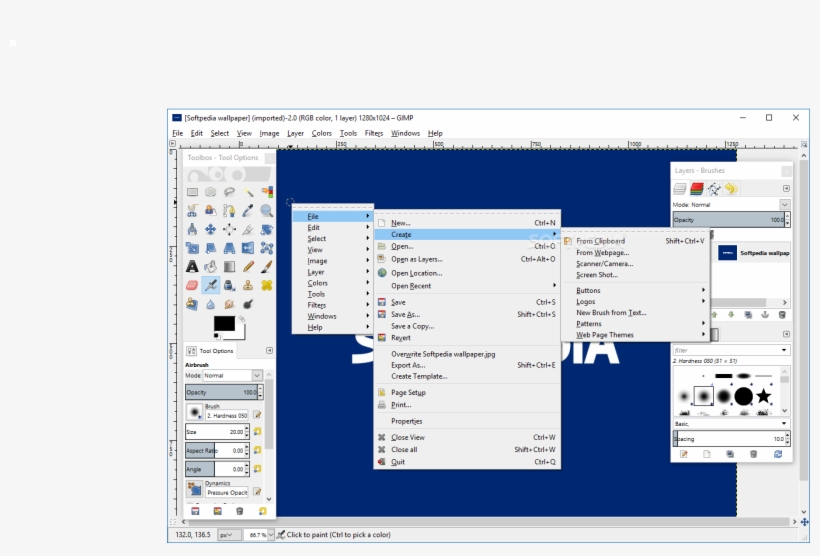Select the Dodge/Burn tool
The width and height of the screenshot is (820, 556).
click(x=248, y=304)
